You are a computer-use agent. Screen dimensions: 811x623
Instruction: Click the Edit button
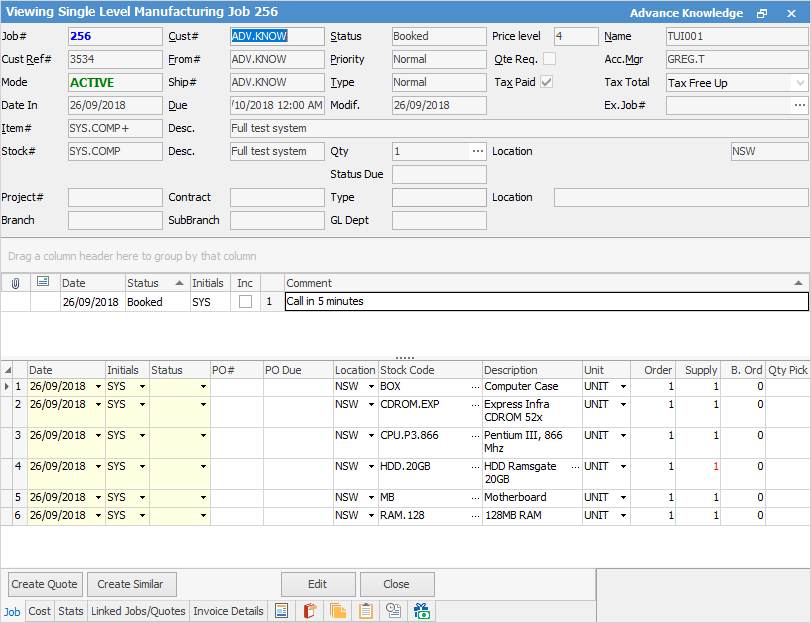coord(318,584)
